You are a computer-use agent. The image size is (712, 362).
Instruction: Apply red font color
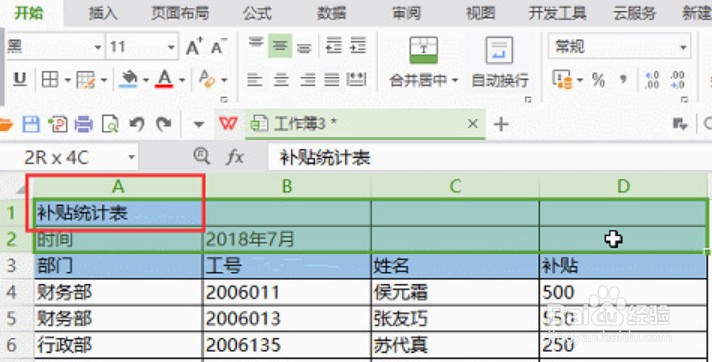click(164, 79)
